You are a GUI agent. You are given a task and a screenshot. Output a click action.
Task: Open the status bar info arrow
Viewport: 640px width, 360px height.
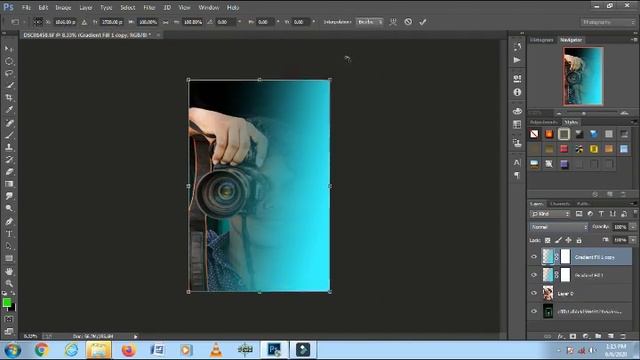click(136, 336)
